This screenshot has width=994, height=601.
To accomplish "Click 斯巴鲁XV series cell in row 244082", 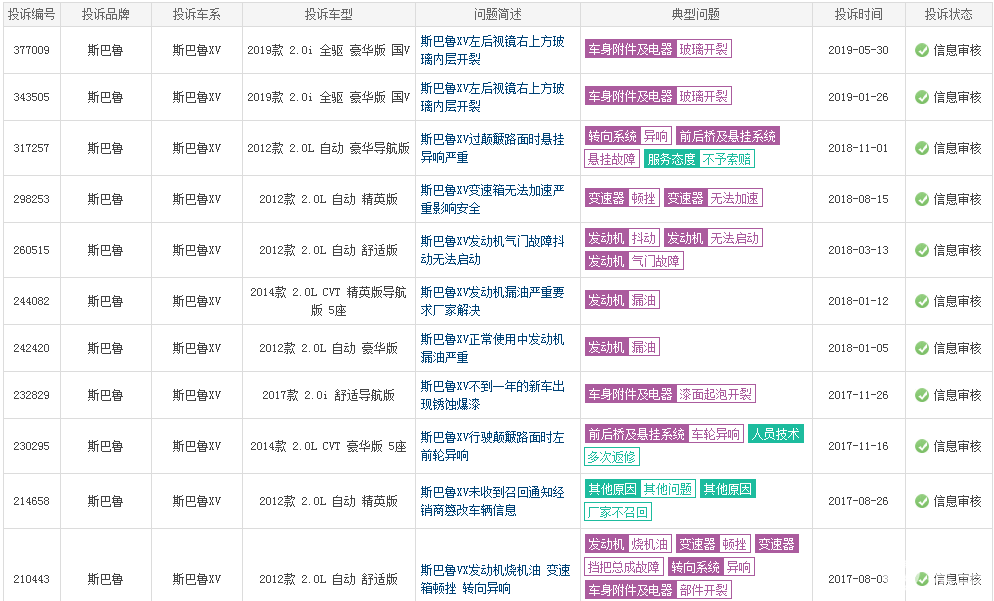I will tap(197, 301).
